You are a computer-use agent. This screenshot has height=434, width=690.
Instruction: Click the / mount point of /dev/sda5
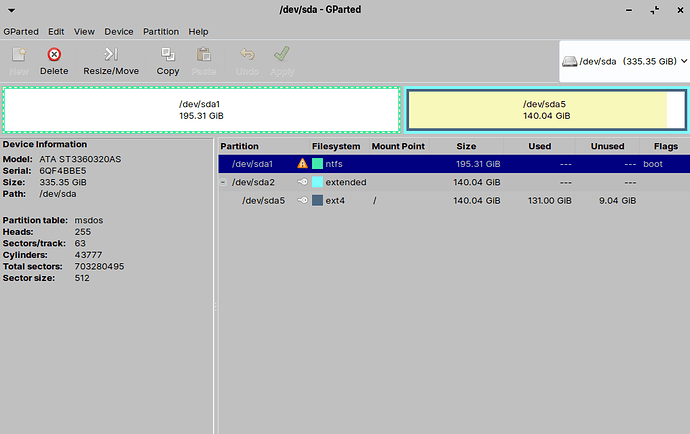(374, 200)
